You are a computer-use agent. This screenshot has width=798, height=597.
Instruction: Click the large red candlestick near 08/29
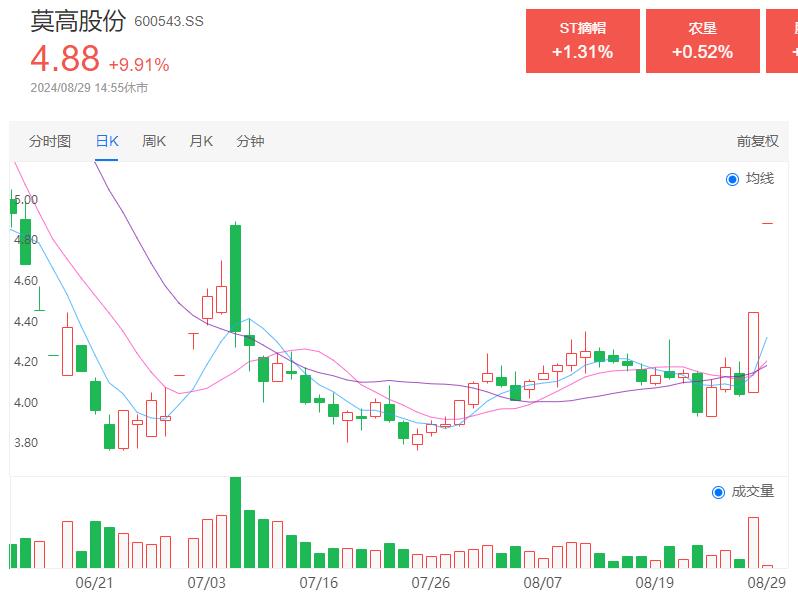(x=753, y=351)
